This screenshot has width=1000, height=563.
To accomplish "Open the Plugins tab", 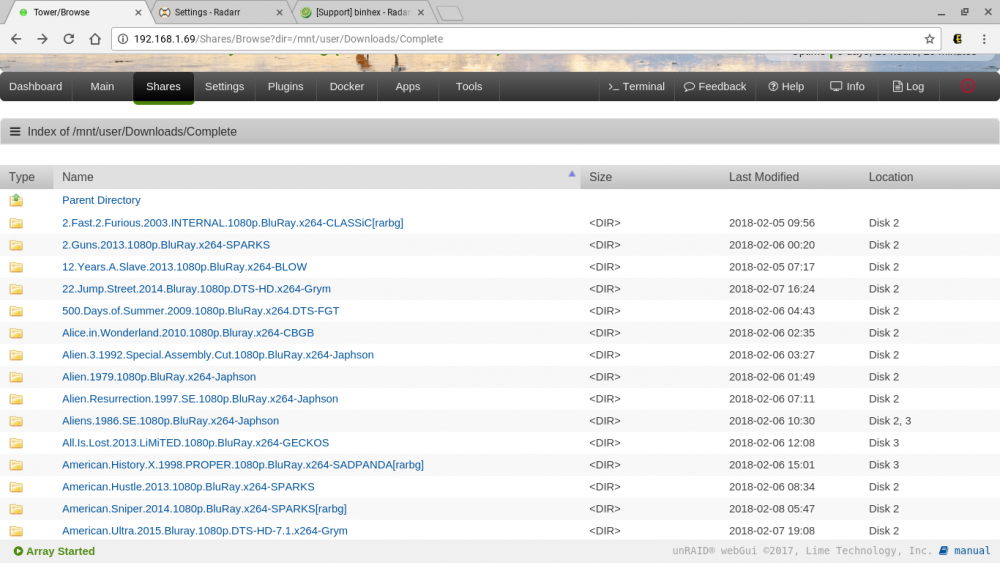I will click(x=286, y=87).
